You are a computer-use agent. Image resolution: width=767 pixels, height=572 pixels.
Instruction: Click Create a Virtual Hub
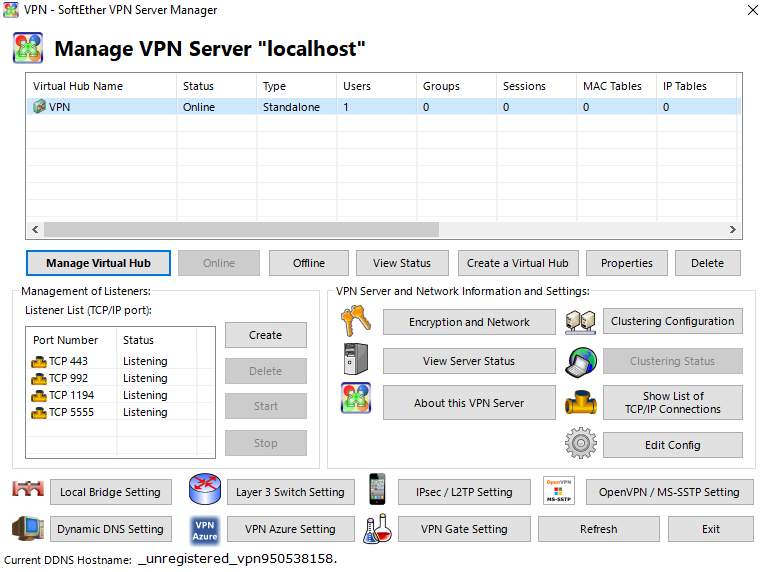(518, 263)
